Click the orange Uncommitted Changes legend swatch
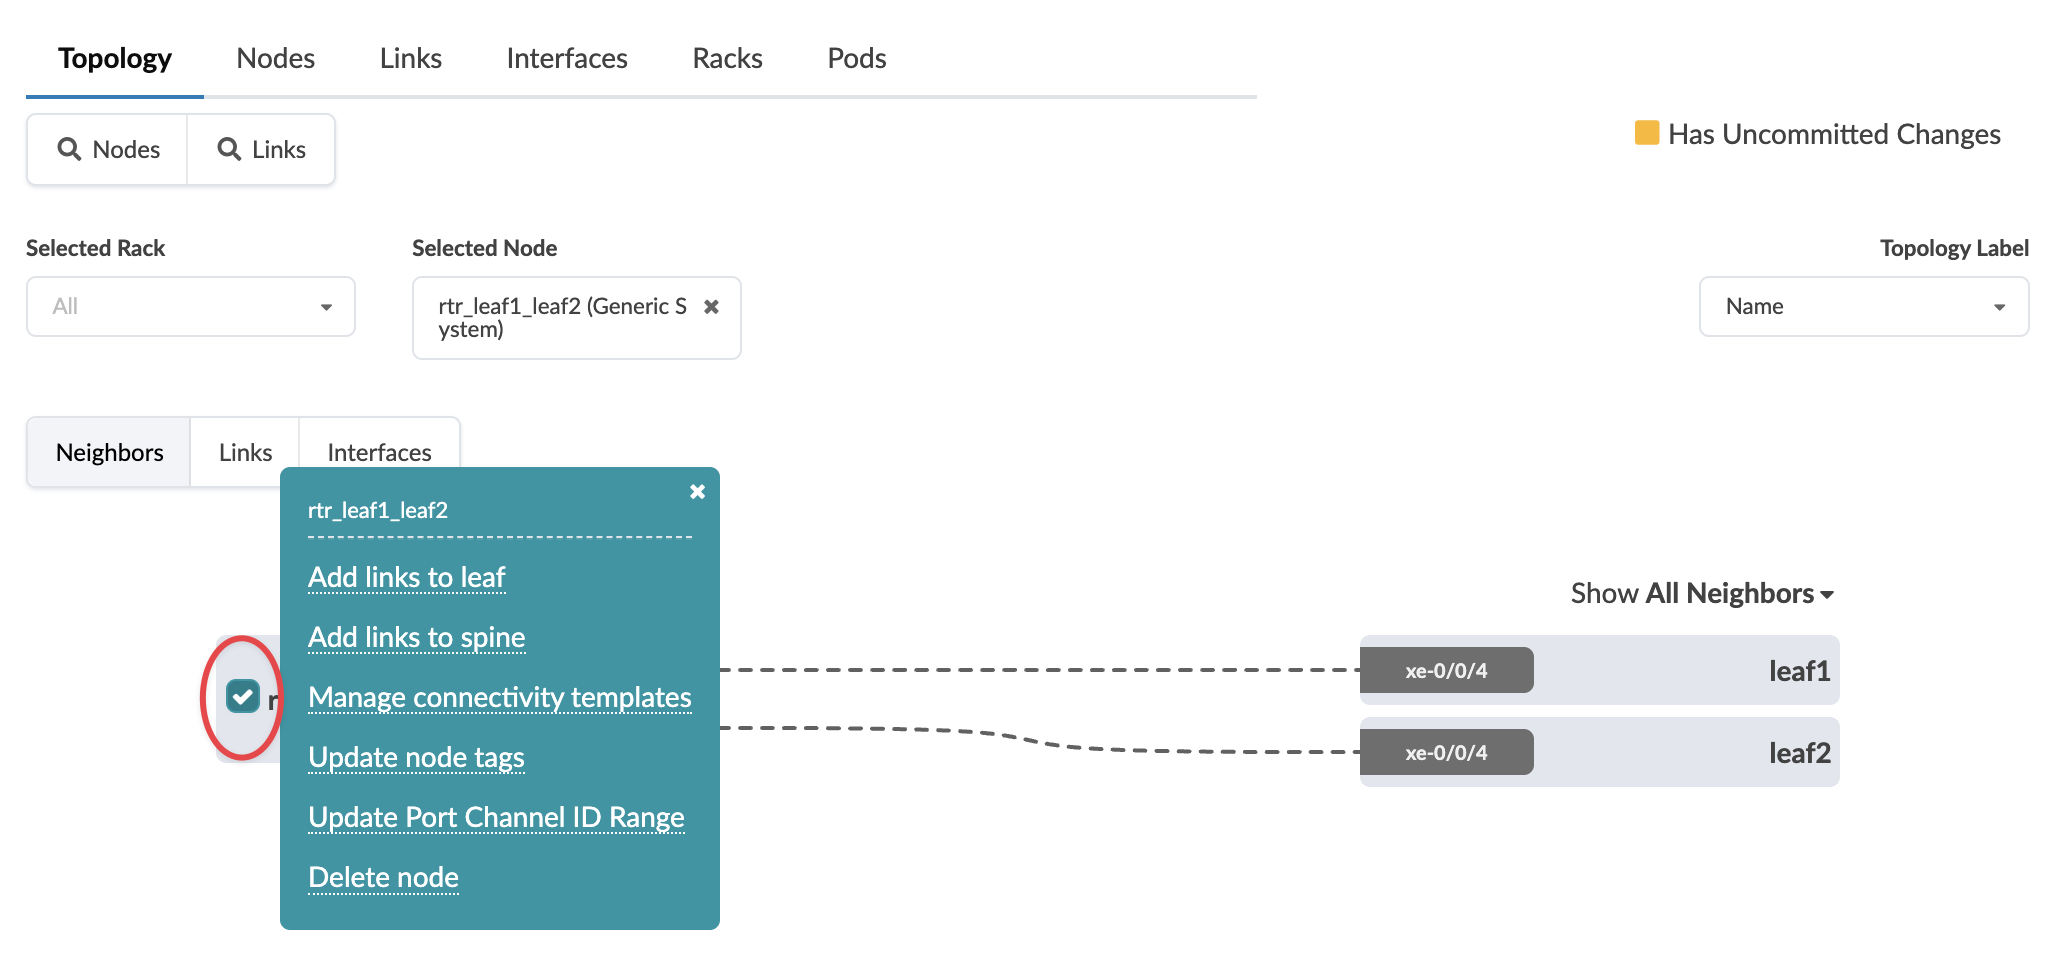Viewport: 2052px width, 974px height. (x=1646, y=133)
